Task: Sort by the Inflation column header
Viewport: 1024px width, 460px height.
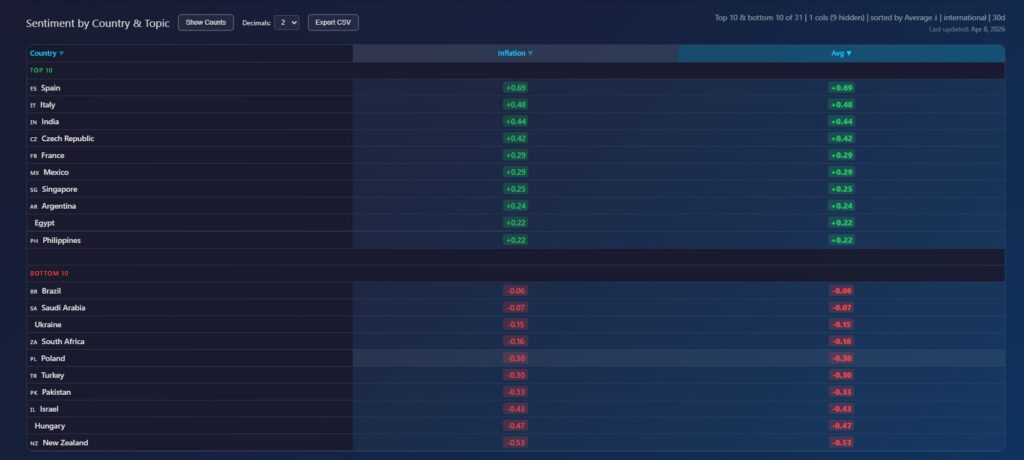Action: coord(515,54)
